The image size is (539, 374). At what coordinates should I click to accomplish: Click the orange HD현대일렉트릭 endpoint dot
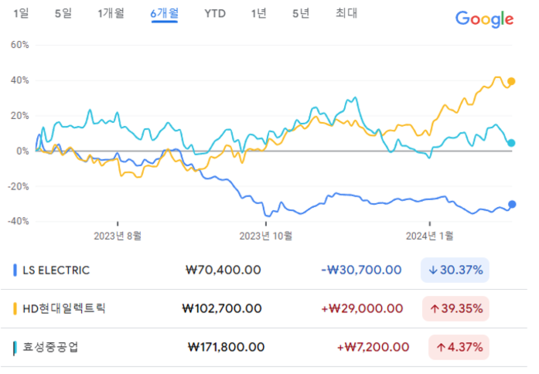(x=511, y=81)
